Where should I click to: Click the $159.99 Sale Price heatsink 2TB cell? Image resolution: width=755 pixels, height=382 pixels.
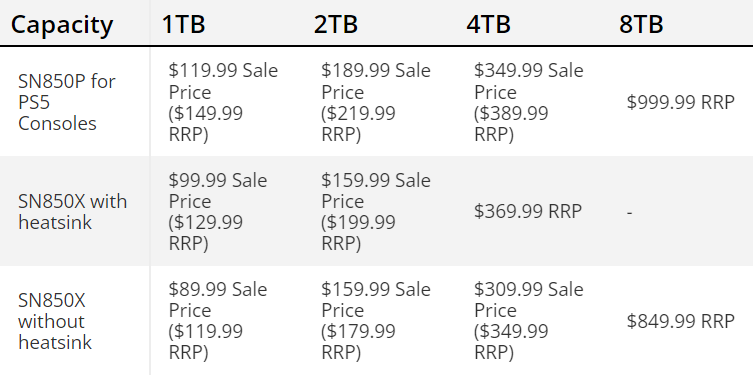(x=376, y=211)
